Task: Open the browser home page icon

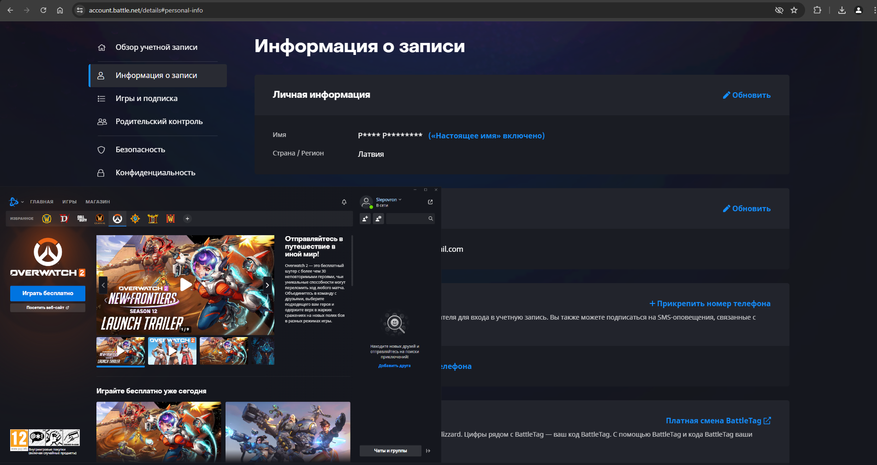Action: coord(60,10)
